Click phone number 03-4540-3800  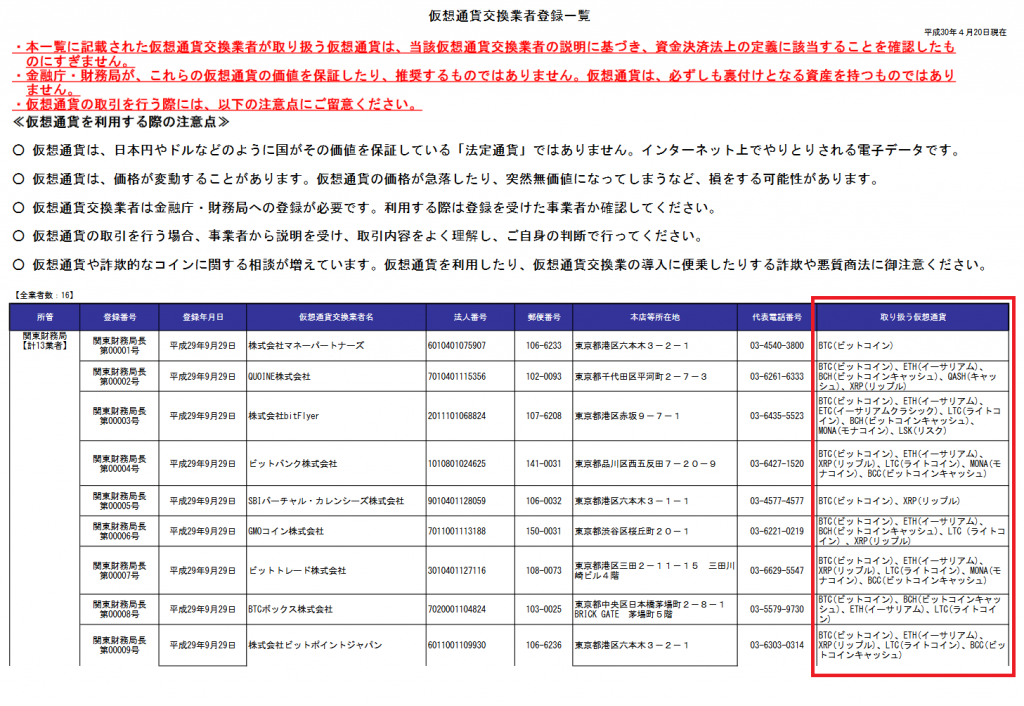pos(776,345)
